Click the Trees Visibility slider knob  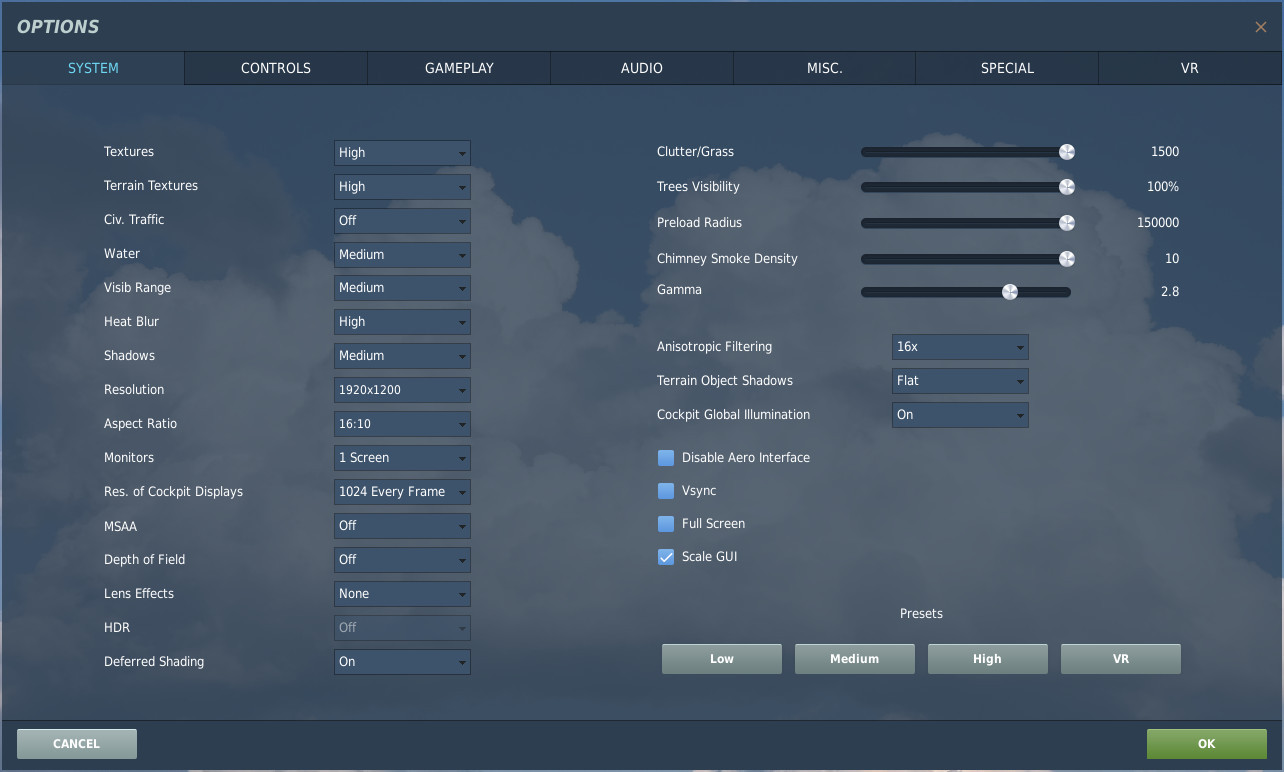coord(1067,187)
